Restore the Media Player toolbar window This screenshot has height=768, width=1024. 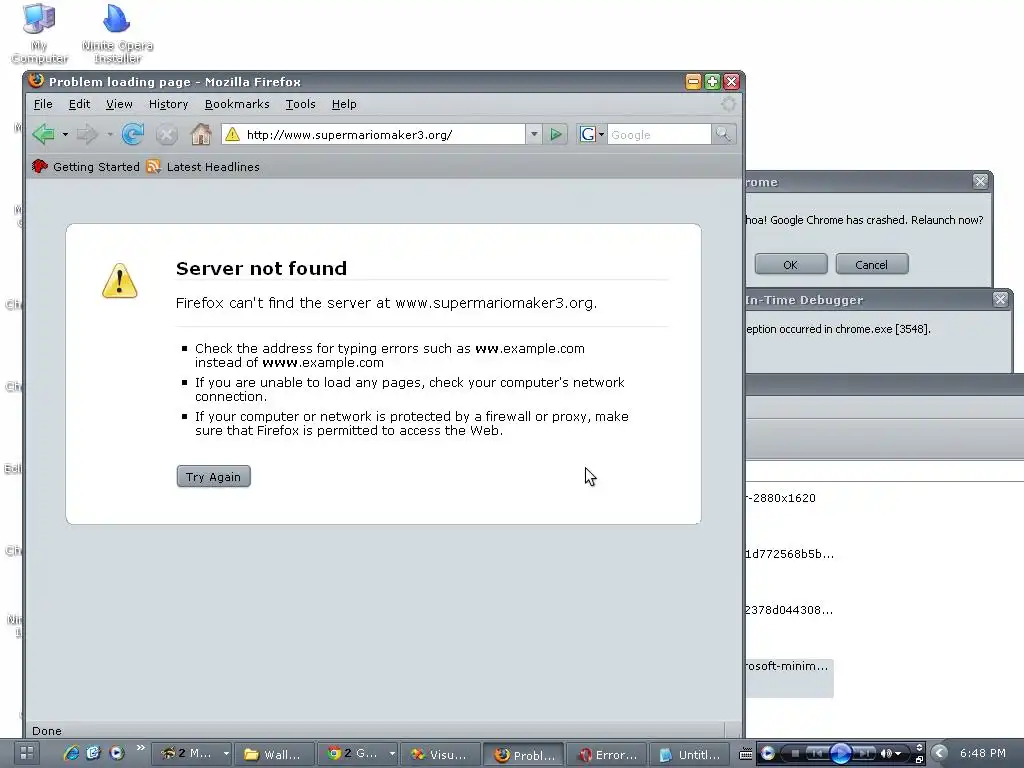(x=919, y=760)
